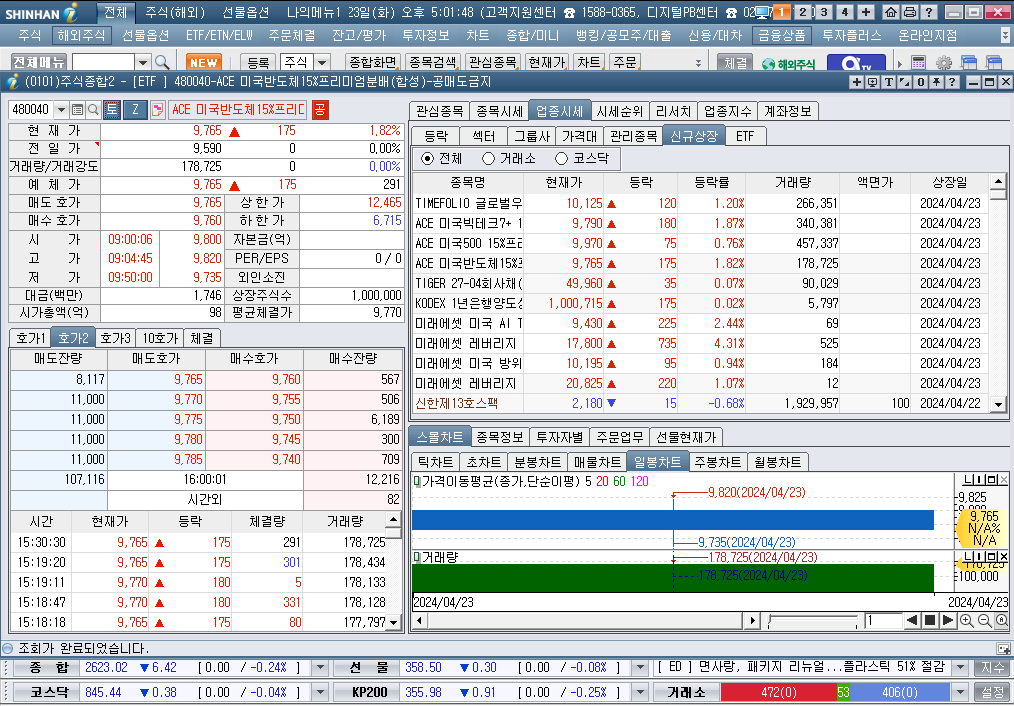Open the settings gear icon in the top toolbar
This screenshot has height=706, width=1014.
tap(944, 63)
